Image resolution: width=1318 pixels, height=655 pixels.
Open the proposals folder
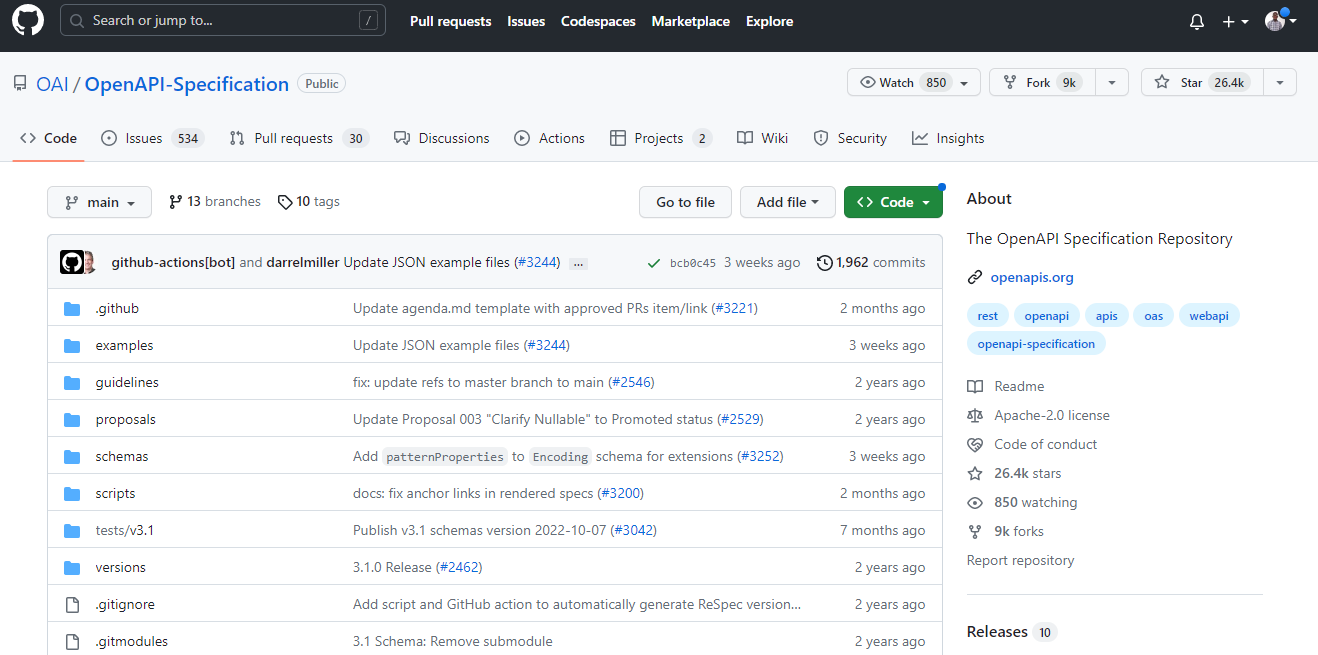pos(125,419)
